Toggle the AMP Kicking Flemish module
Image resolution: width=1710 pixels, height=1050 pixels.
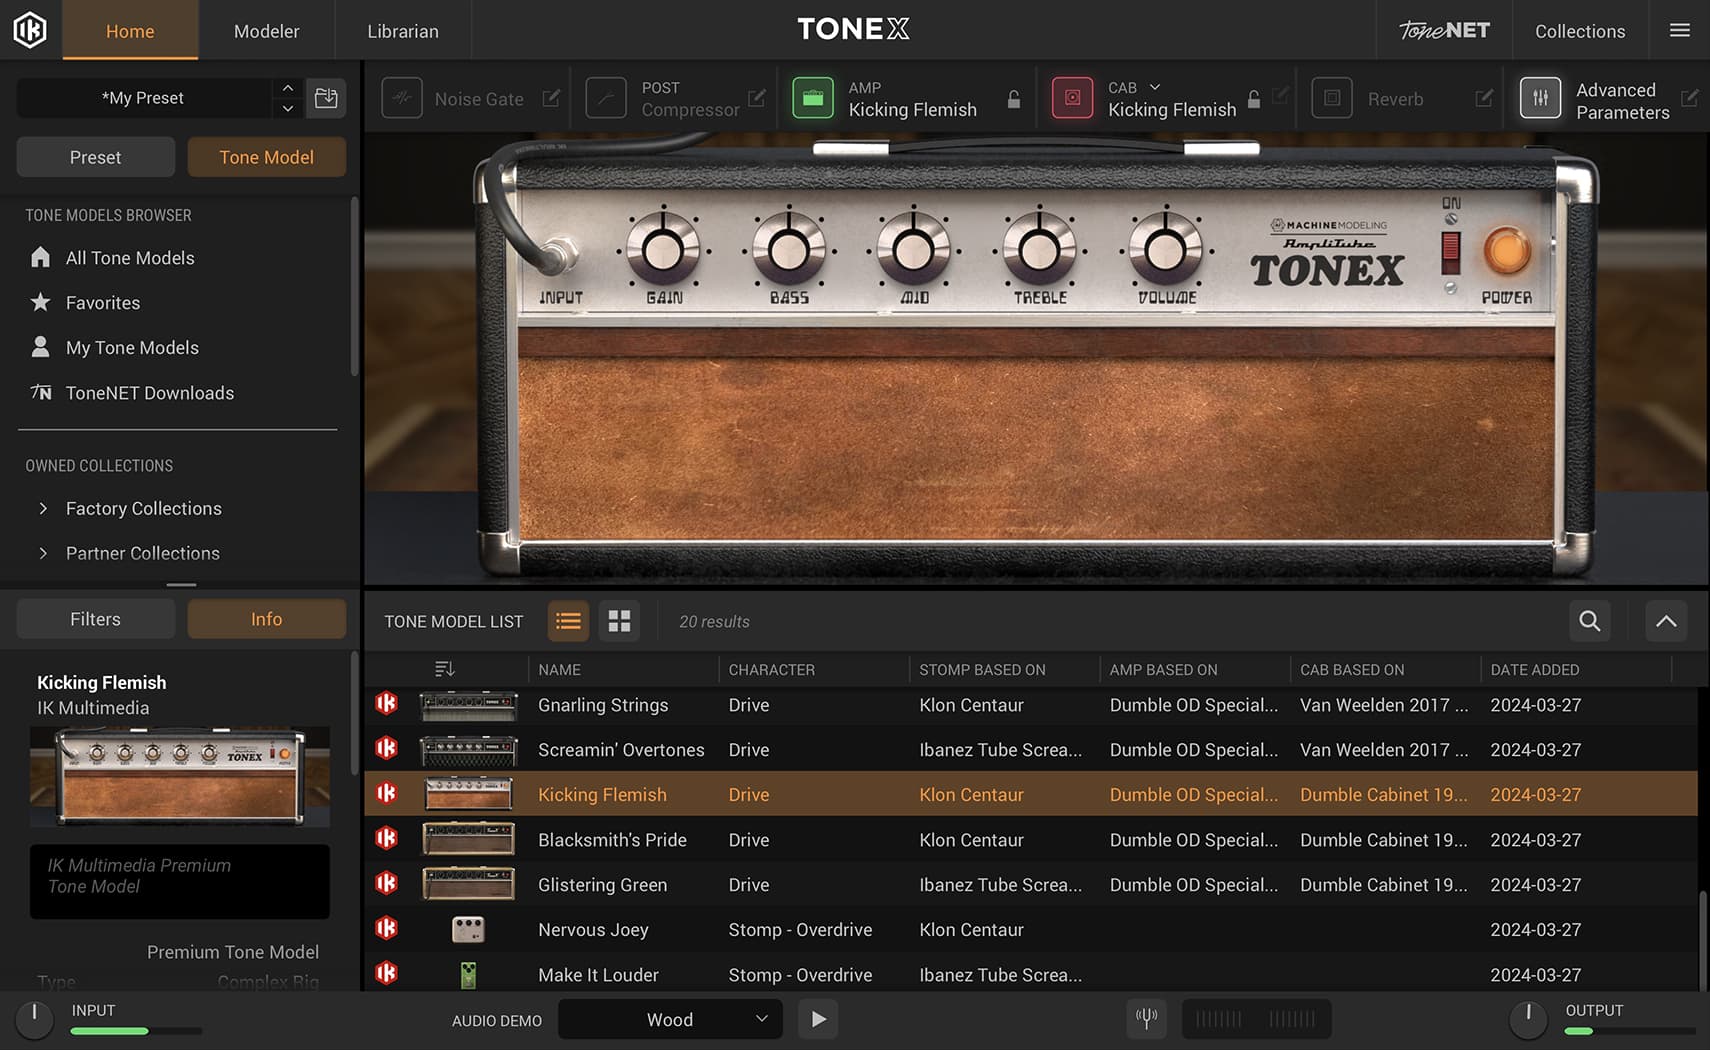click(x=812, y=98)
